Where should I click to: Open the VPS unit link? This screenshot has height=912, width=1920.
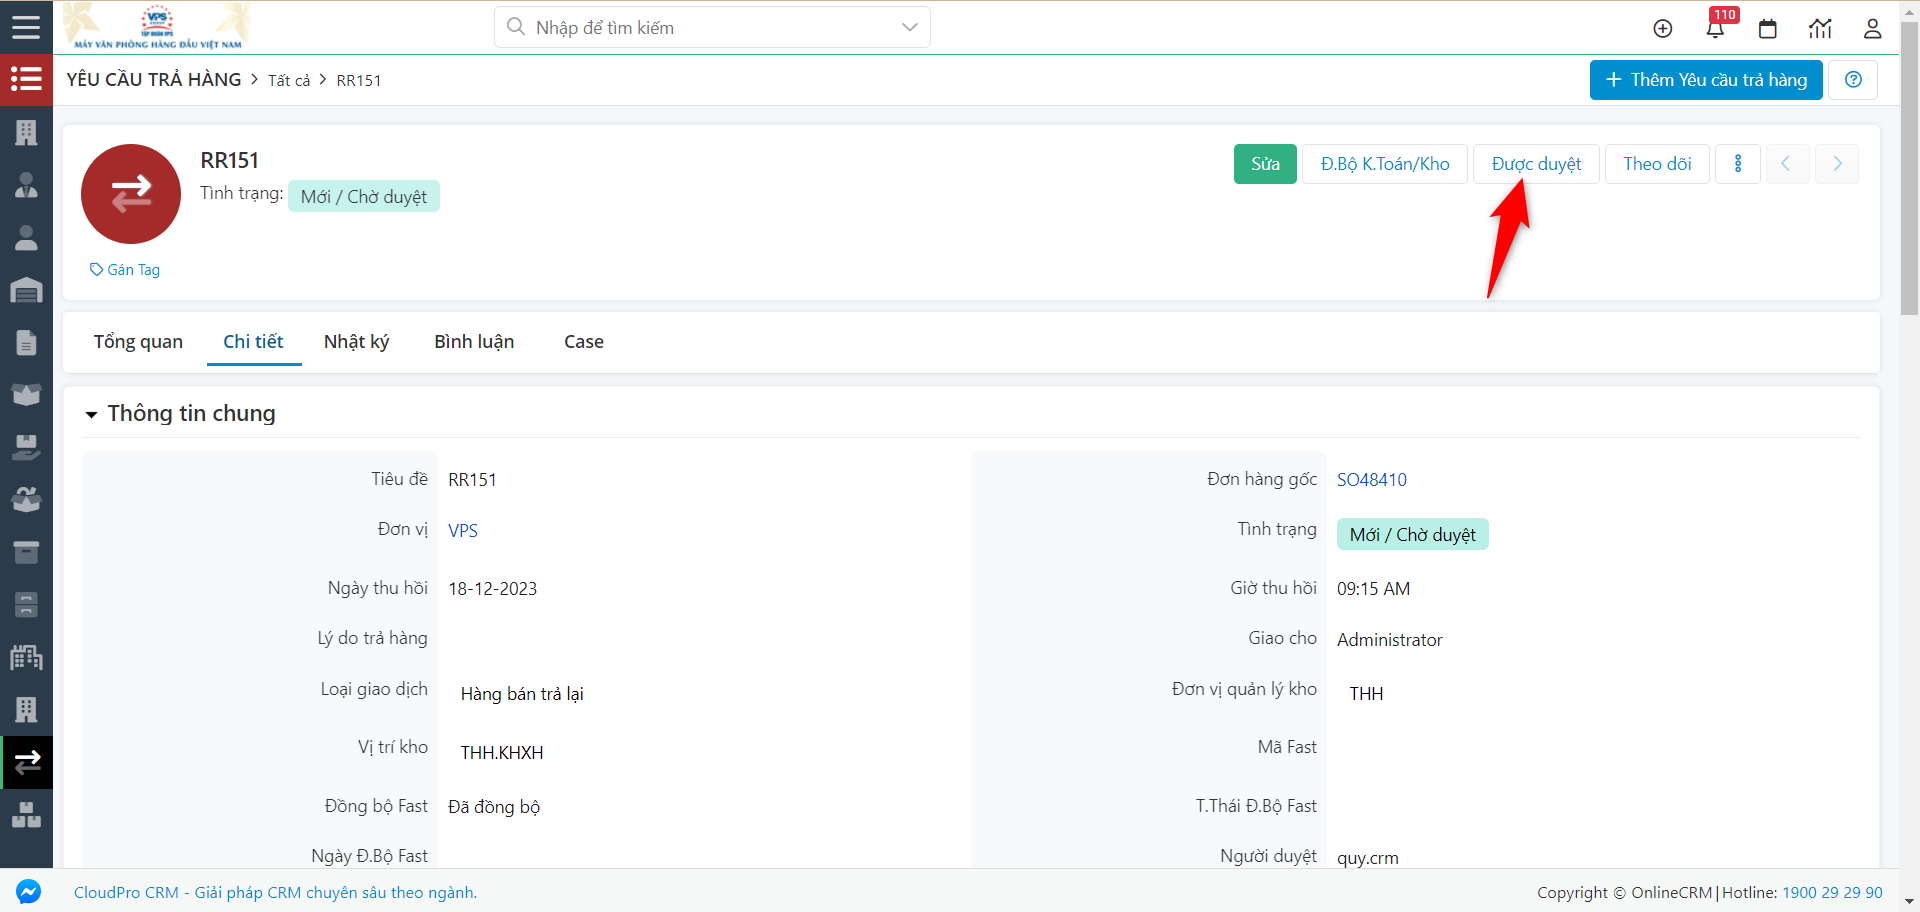click(463, 531)
